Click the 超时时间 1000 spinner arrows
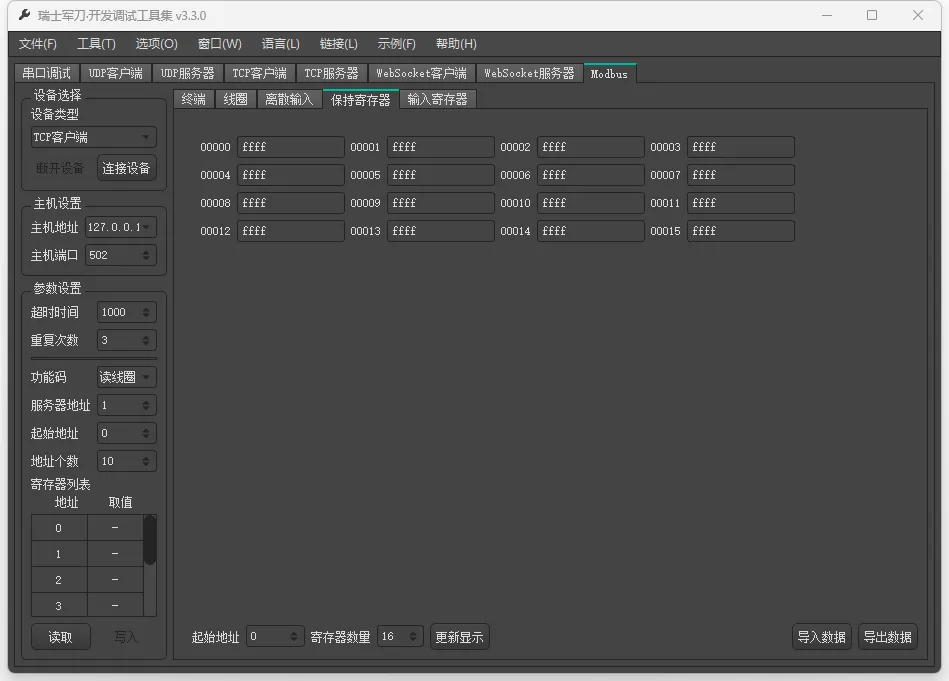This screenshot has height=681, width=949. pyautogui.click(x=146, y=312)
